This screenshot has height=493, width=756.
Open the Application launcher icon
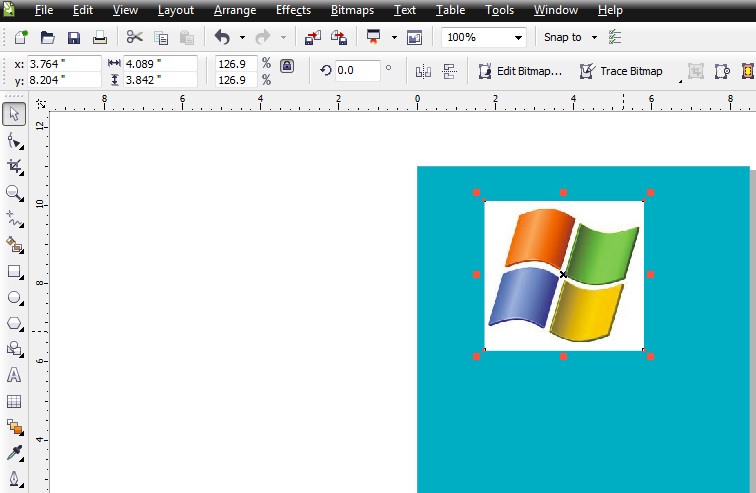click(373, 37)
